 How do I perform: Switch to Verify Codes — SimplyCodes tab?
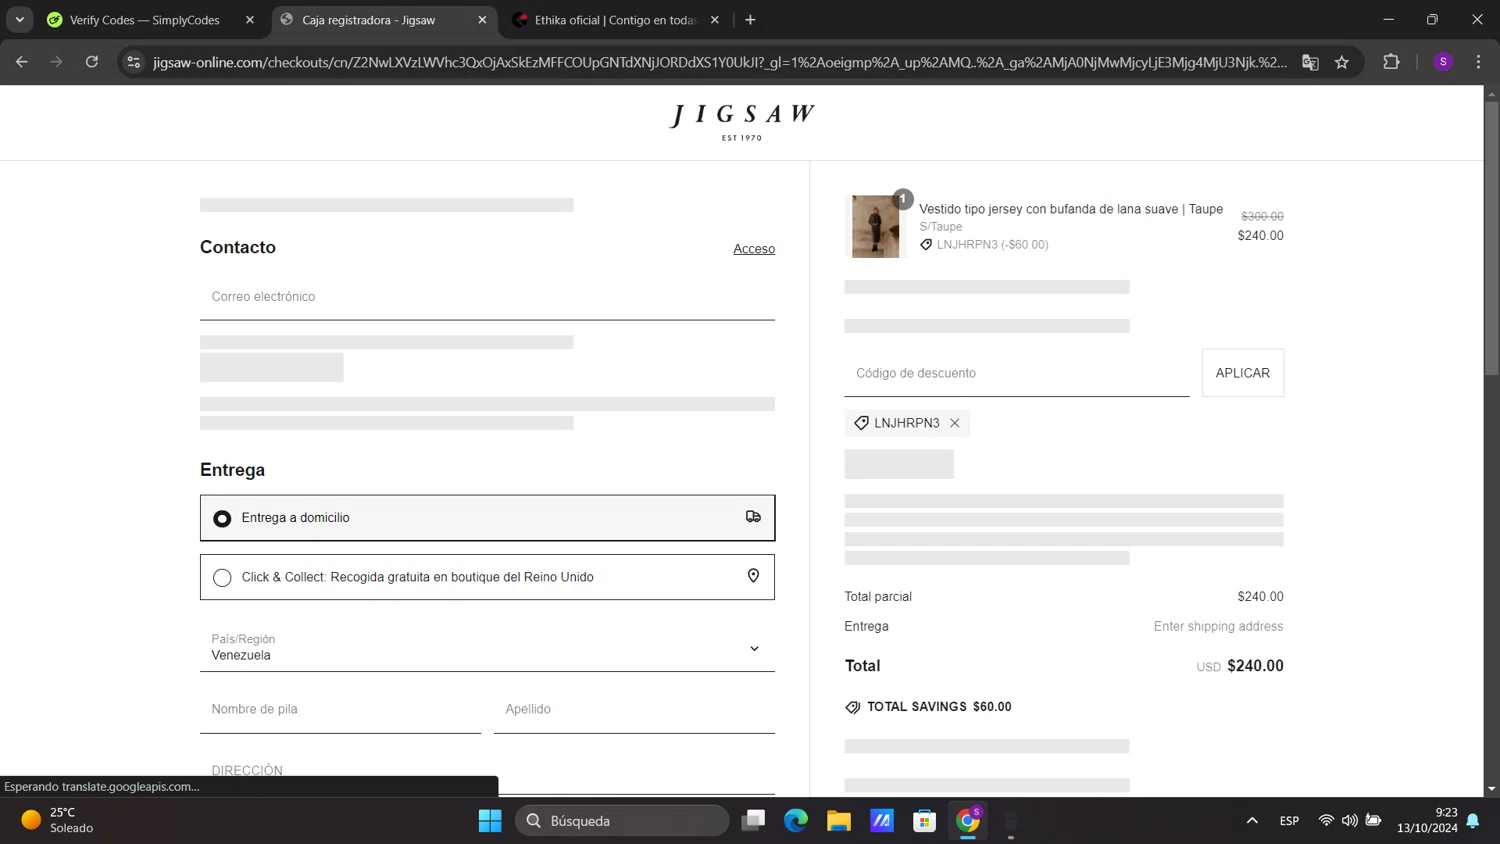[x=145, y=20]
